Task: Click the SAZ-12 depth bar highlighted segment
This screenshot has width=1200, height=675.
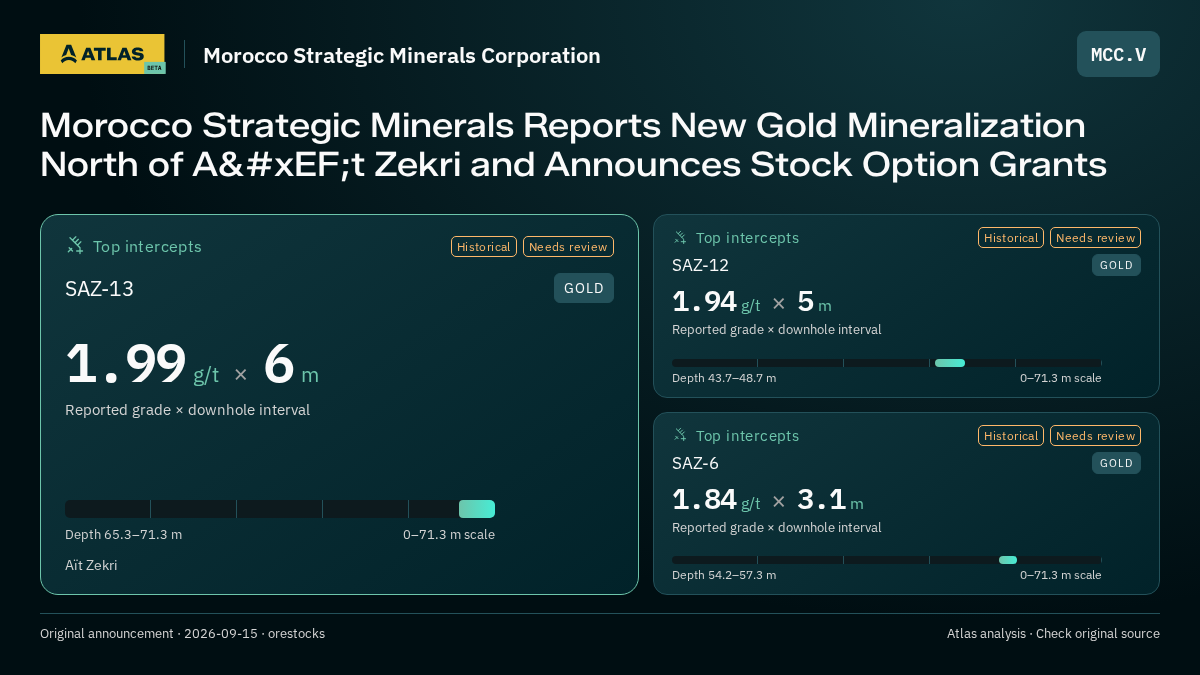Action: 950,363
